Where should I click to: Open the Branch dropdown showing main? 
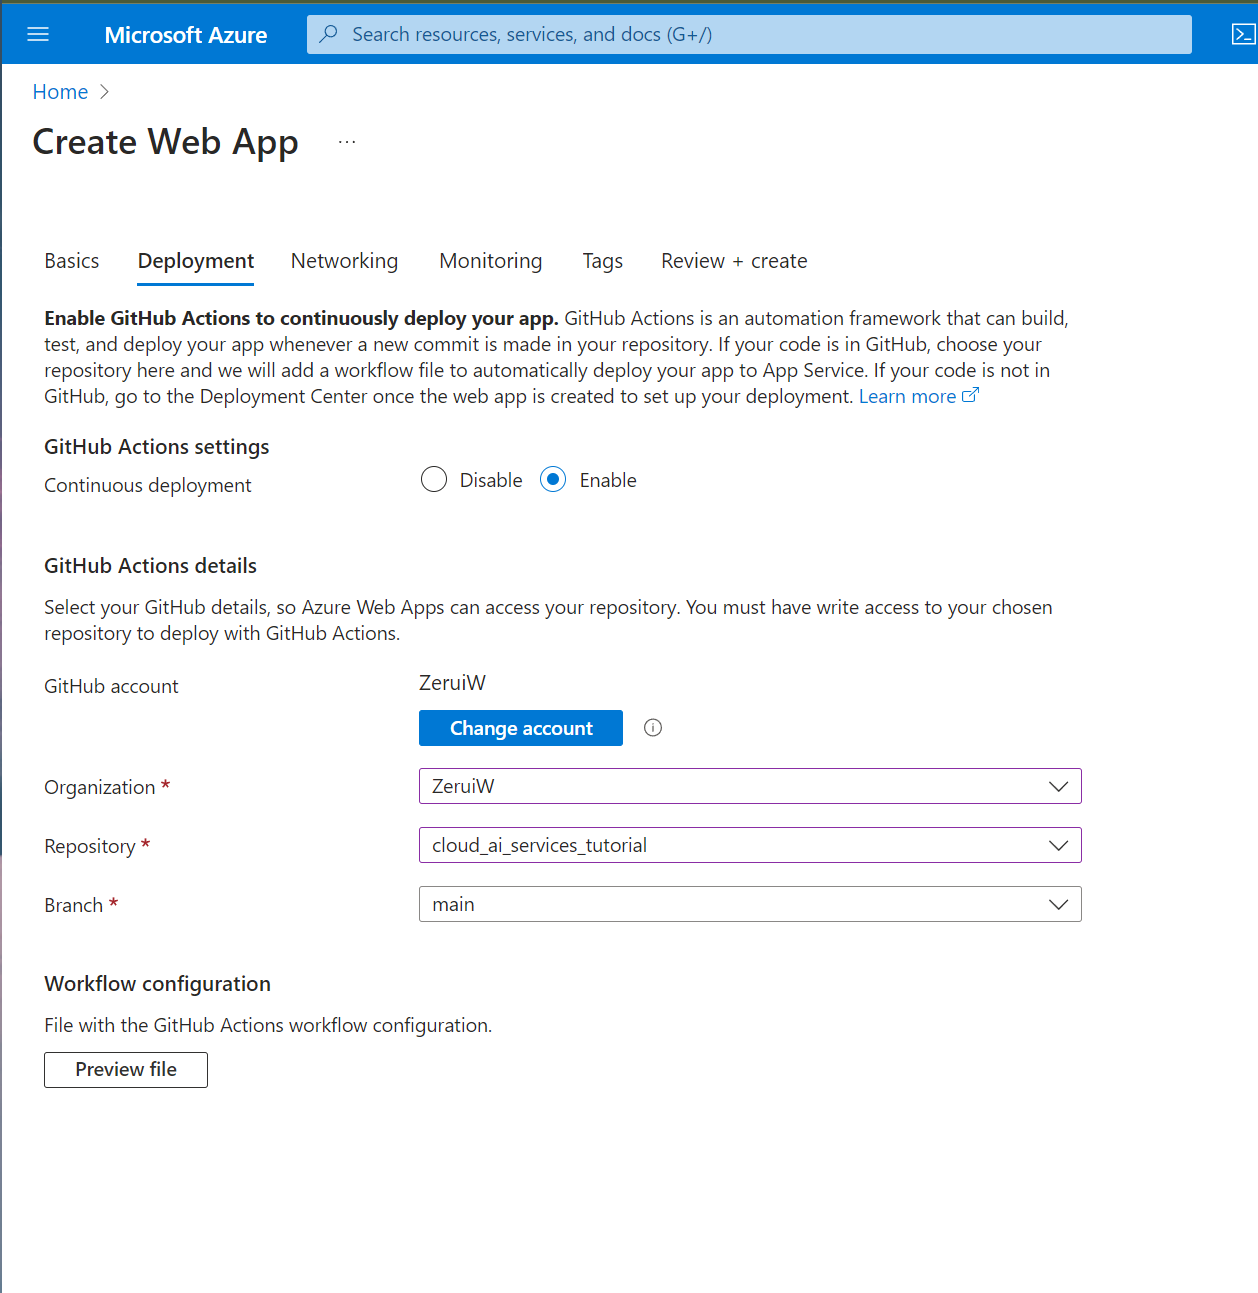tap(750, 904)
